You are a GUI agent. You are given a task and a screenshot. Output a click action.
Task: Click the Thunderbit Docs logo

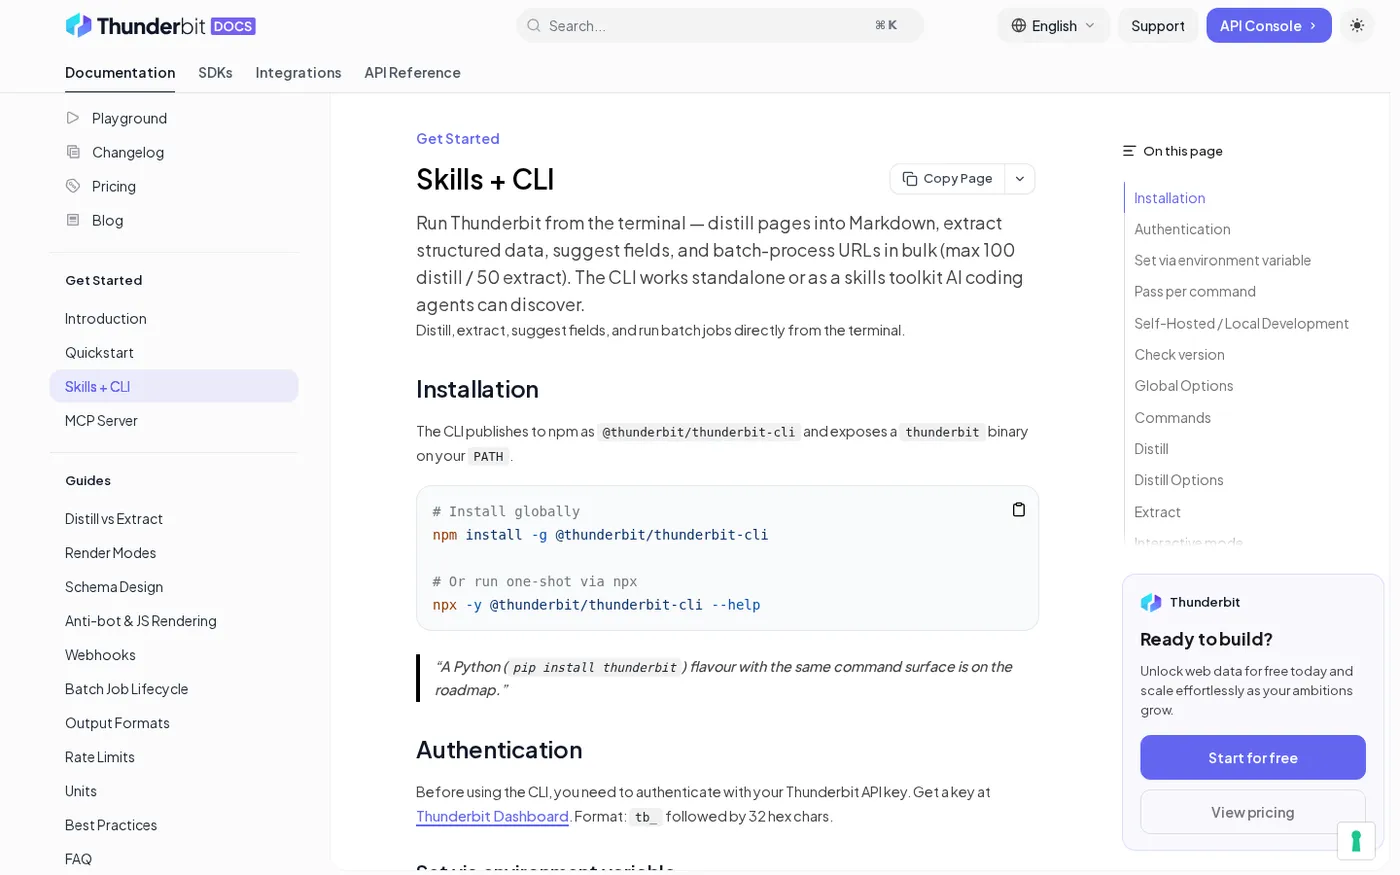click(x=160, y=25)
